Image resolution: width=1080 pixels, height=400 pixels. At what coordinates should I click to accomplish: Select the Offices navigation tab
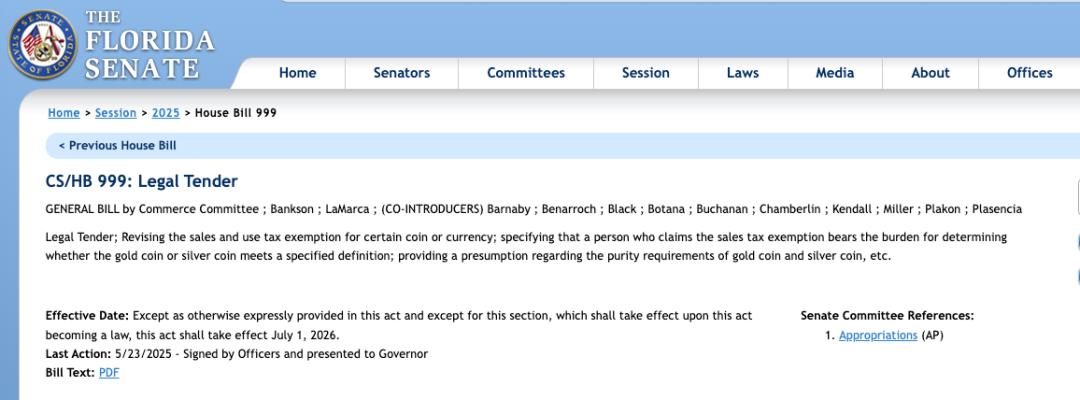tap(1029, 73)
